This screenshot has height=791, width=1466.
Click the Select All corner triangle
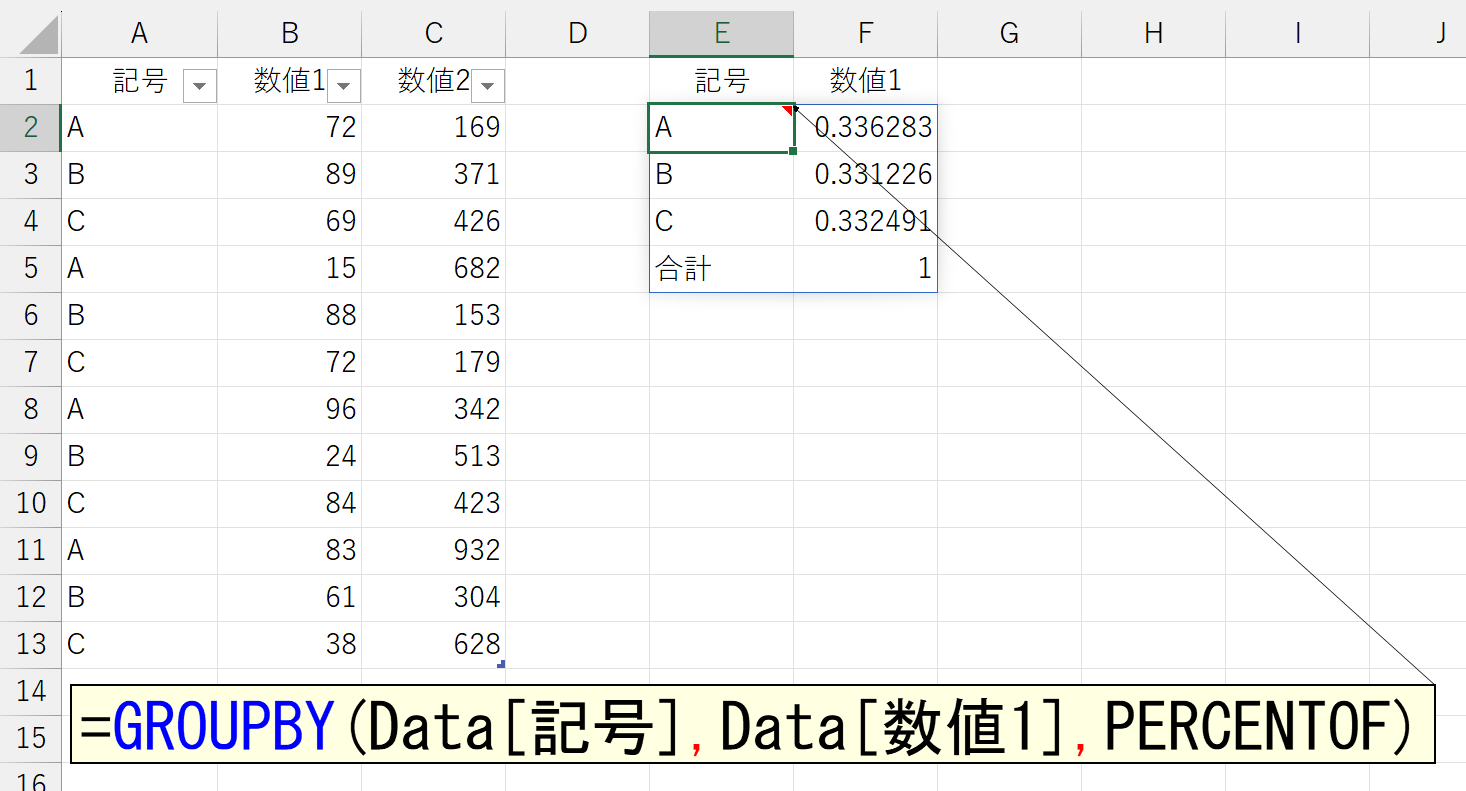click(x=38, y=36)
